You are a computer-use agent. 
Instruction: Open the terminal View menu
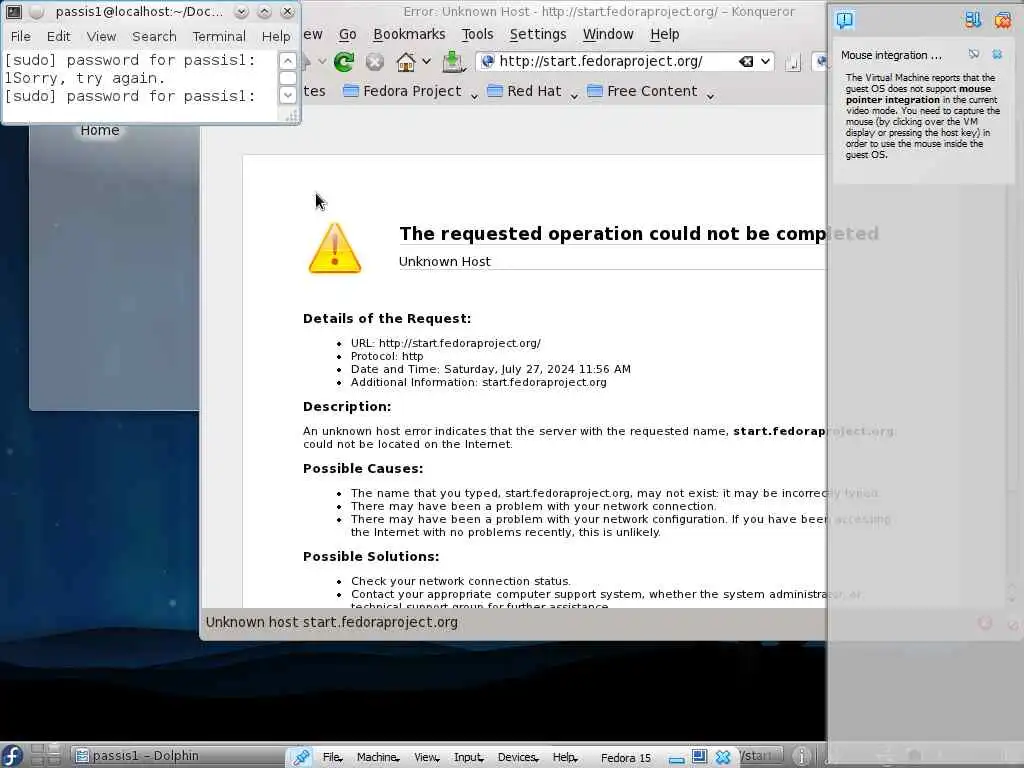[101, 37]
